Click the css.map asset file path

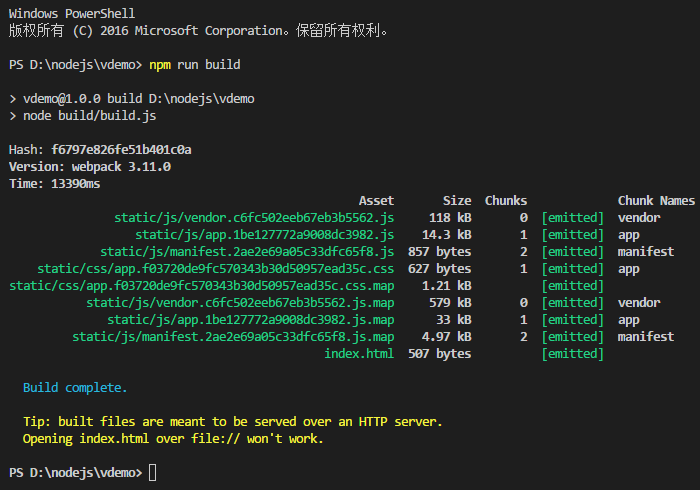click(x=202, y=286)
